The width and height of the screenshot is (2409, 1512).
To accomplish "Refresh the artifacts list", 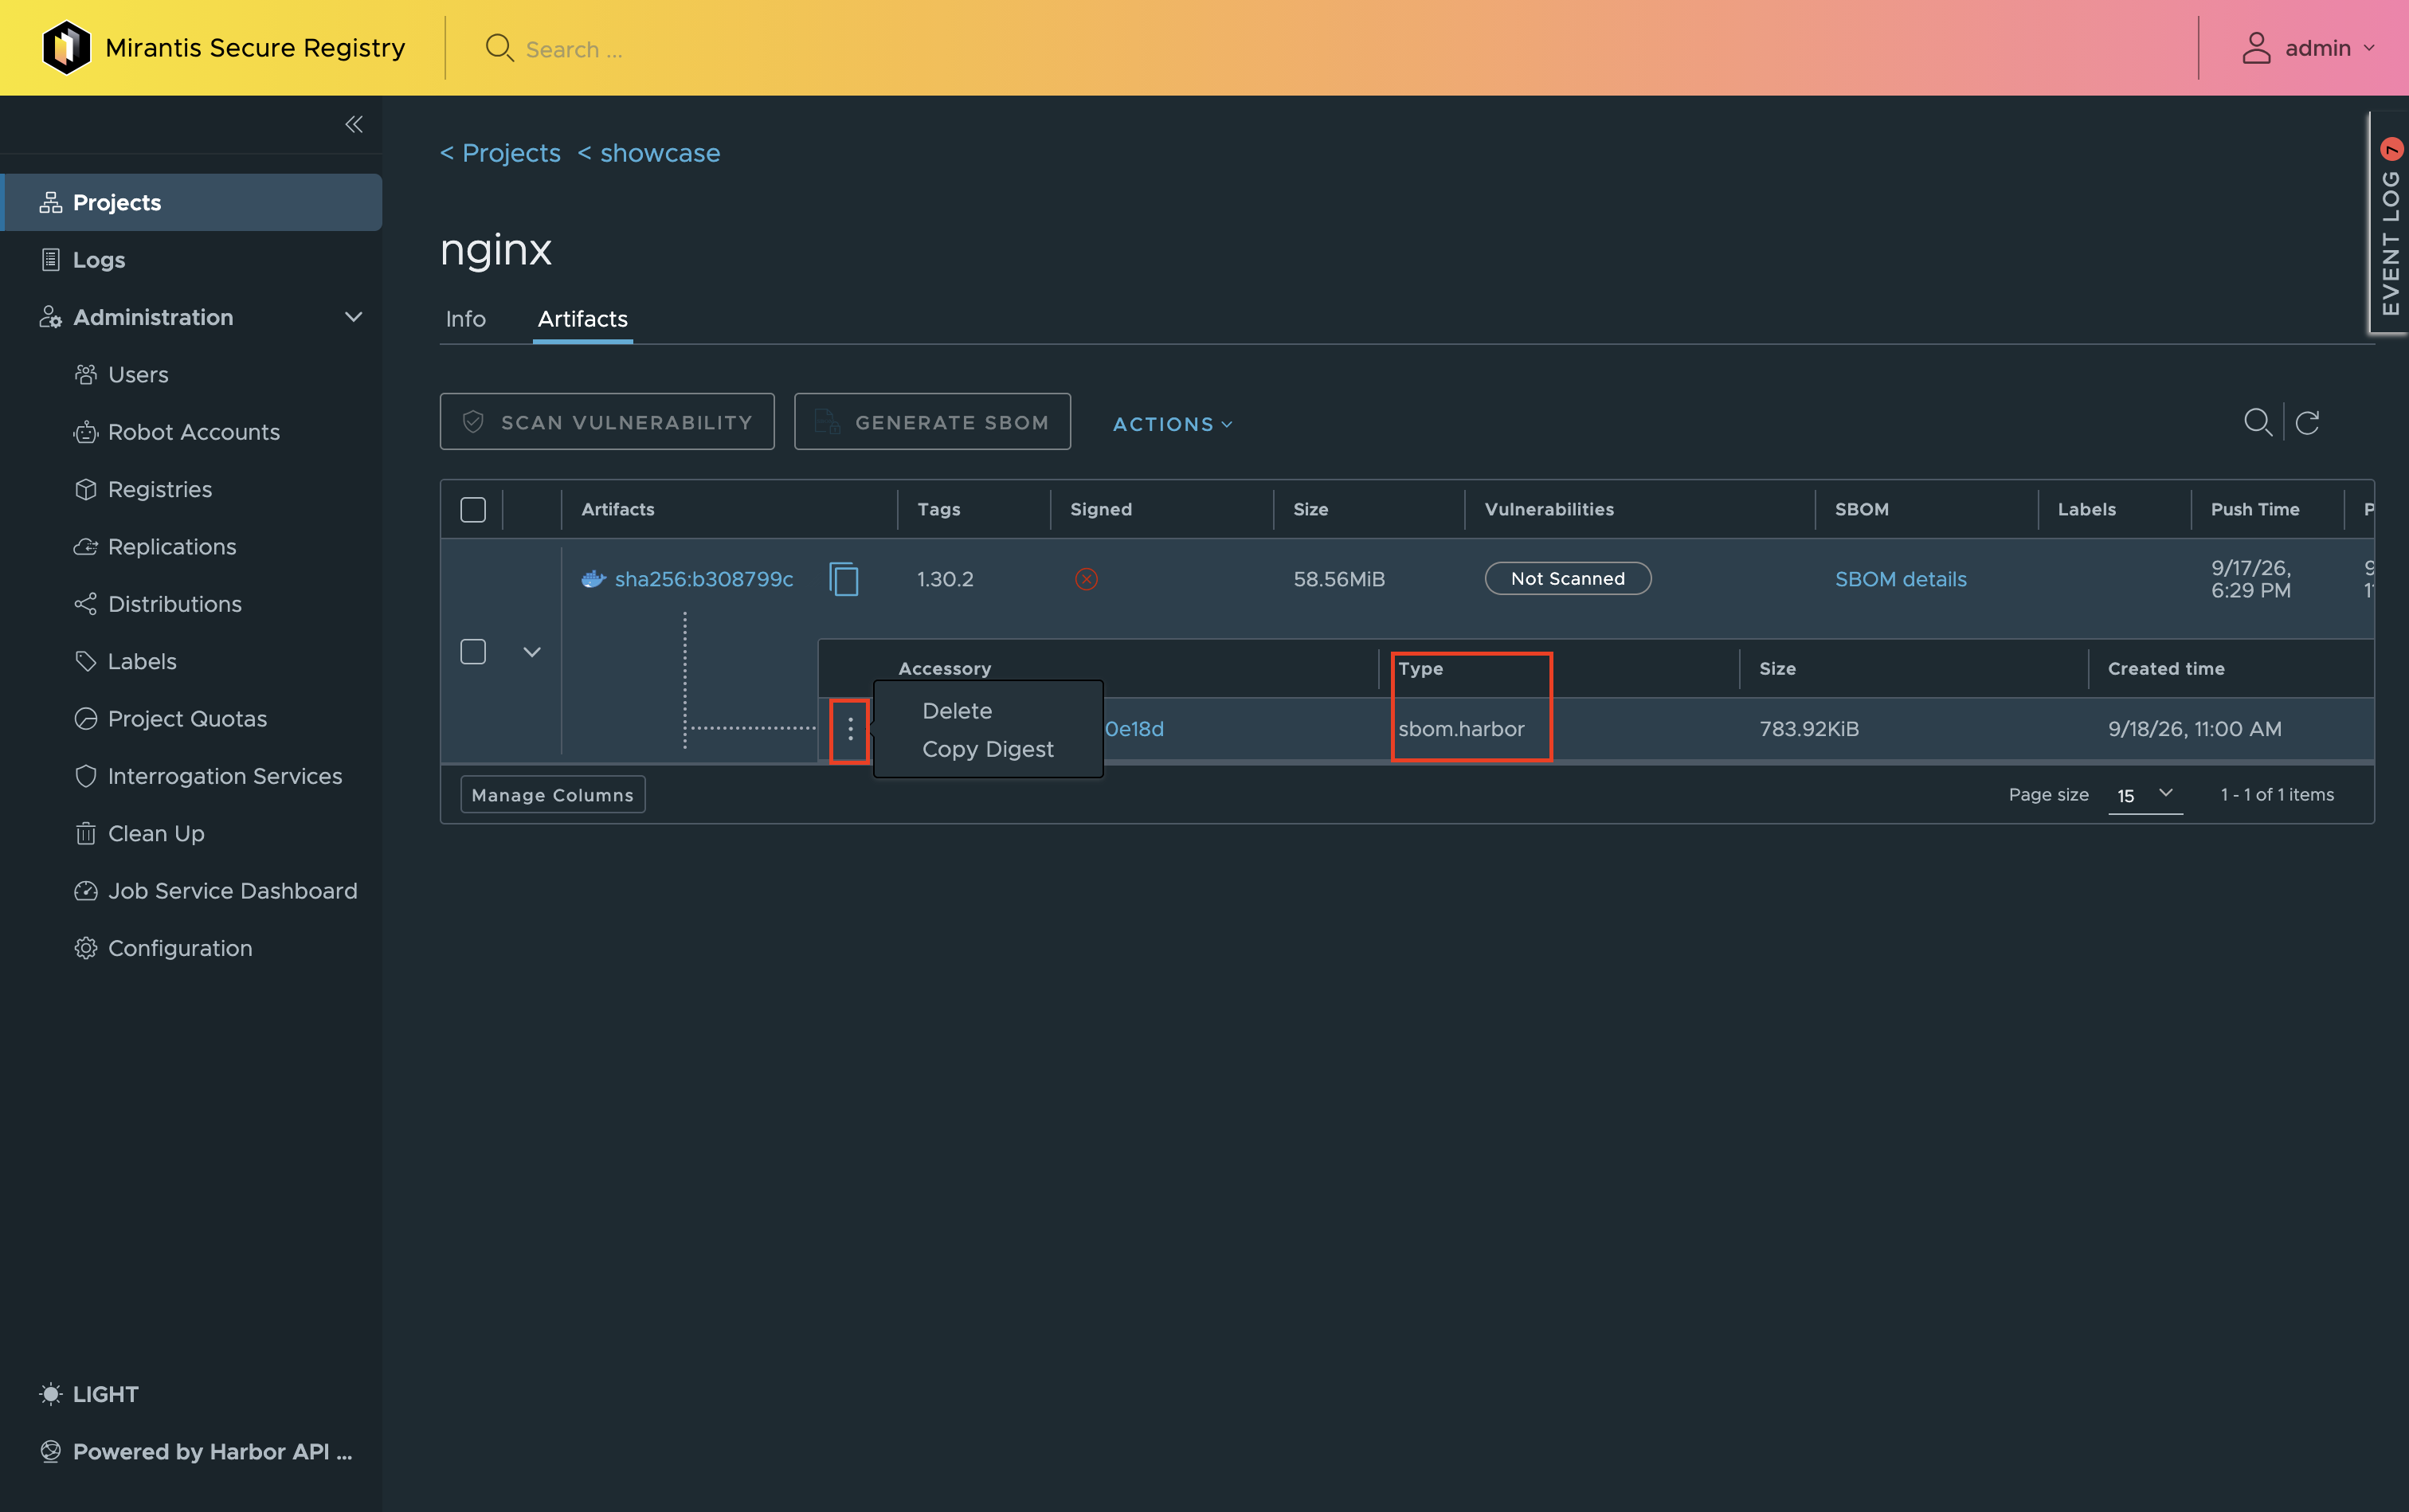I will point(2307,422).
